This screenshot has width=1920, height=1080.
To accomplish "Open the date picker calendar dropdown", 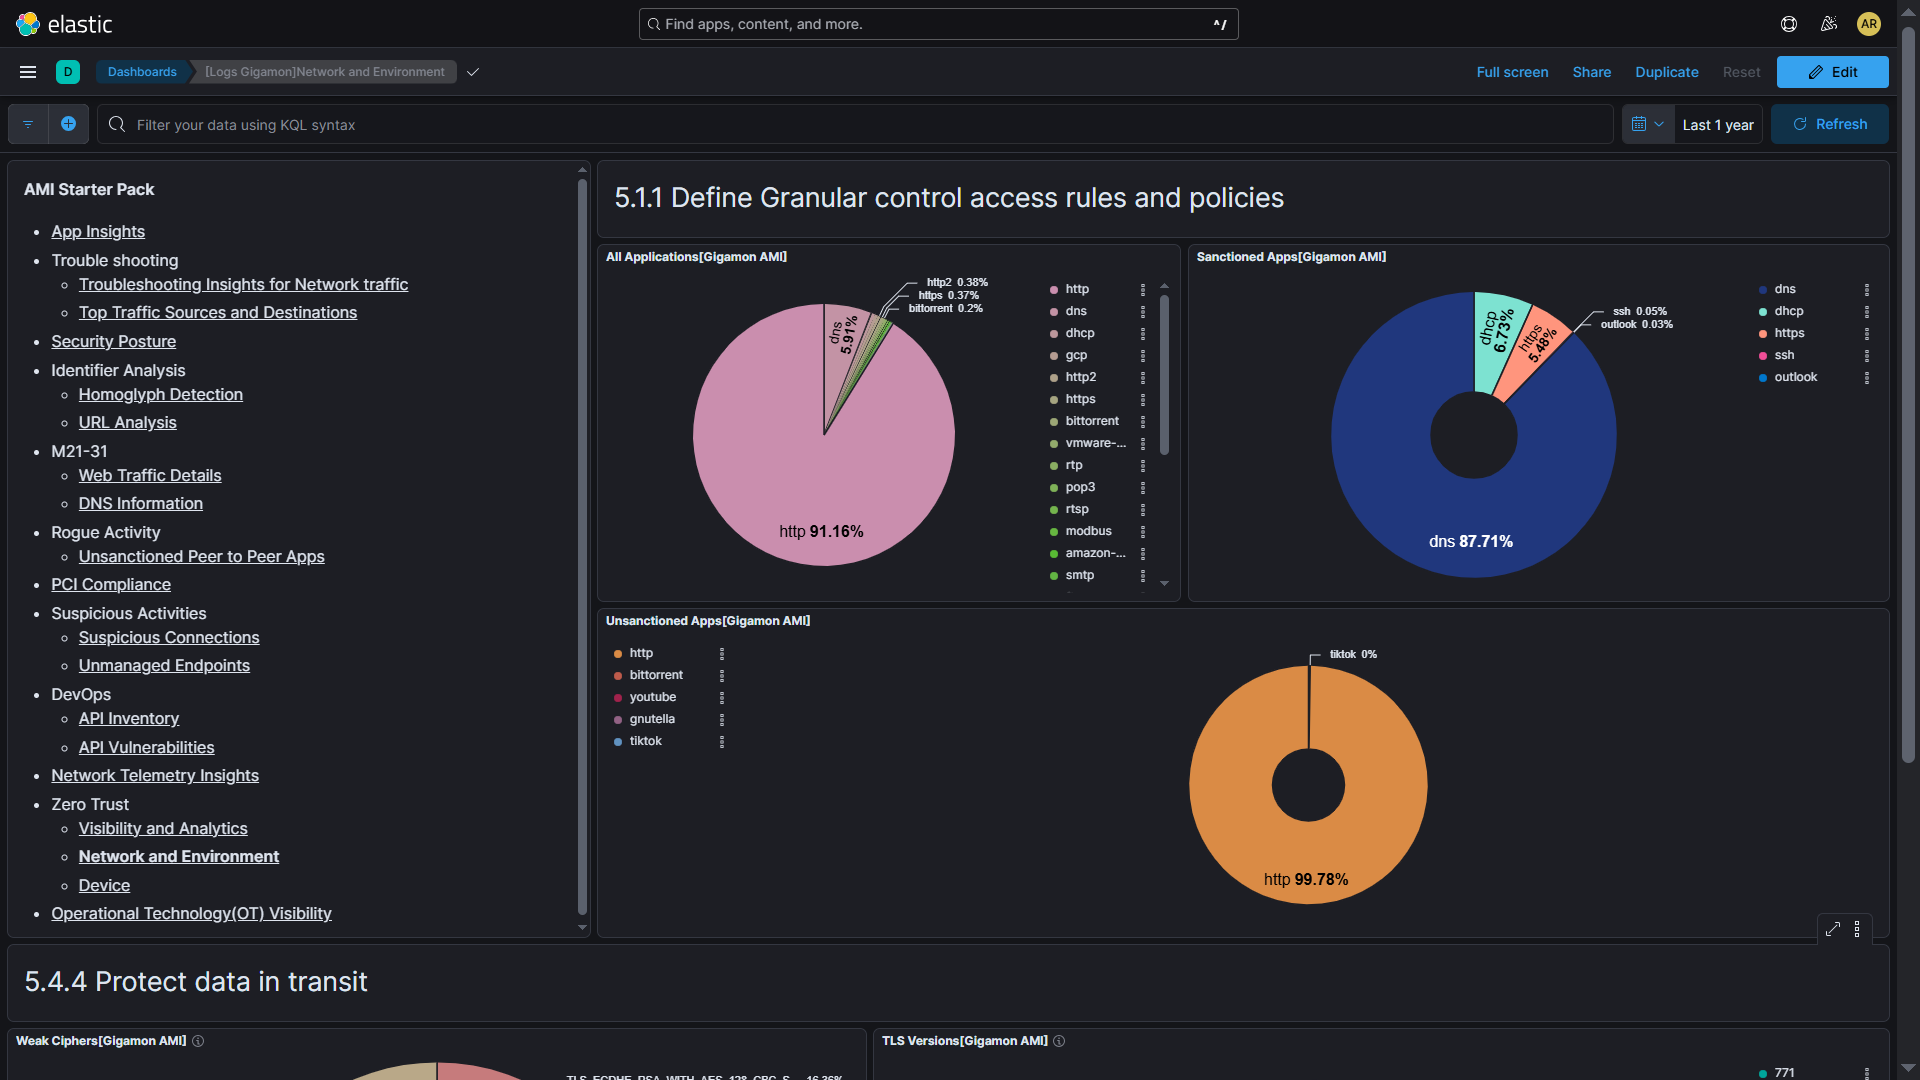I will (1647, 123).
